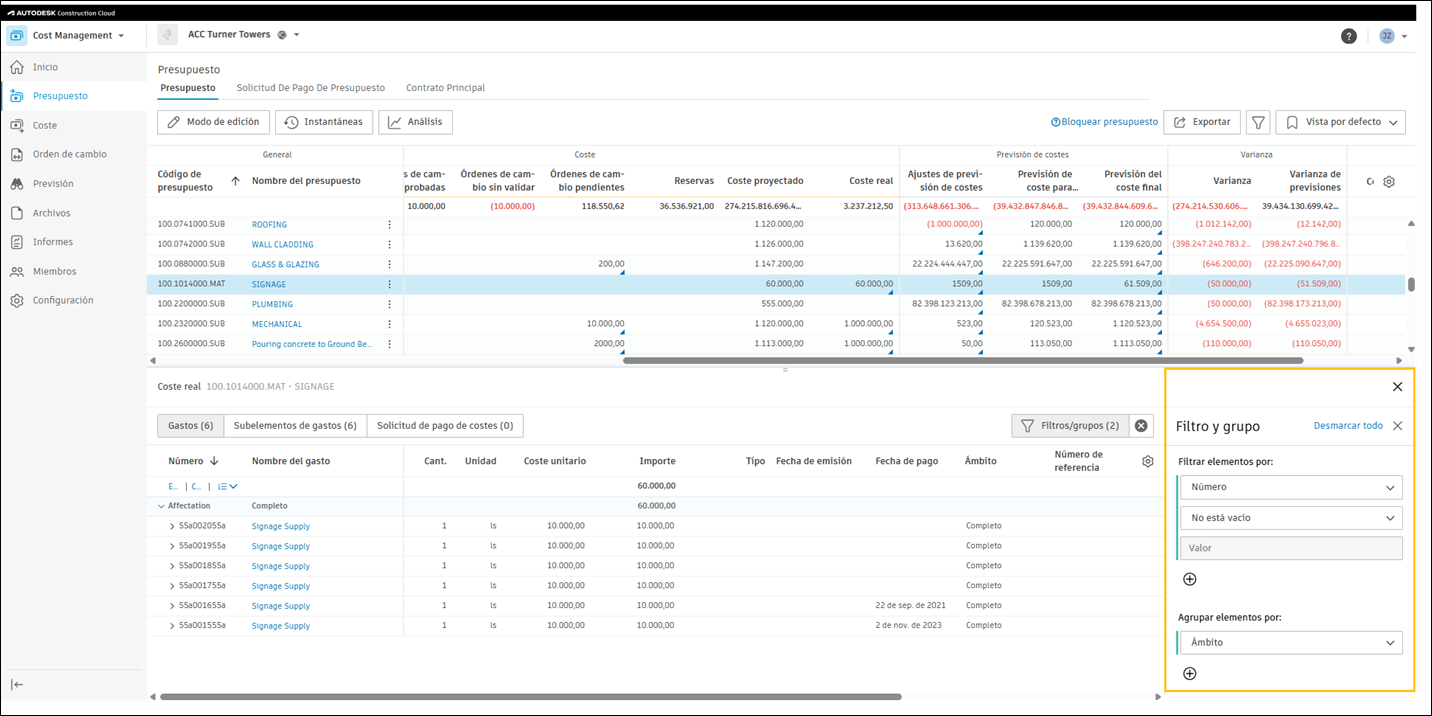The image size is (1432, 716).
Task: Open the Inicio home page
Action: pyautogui.click(x=45, y=67)
